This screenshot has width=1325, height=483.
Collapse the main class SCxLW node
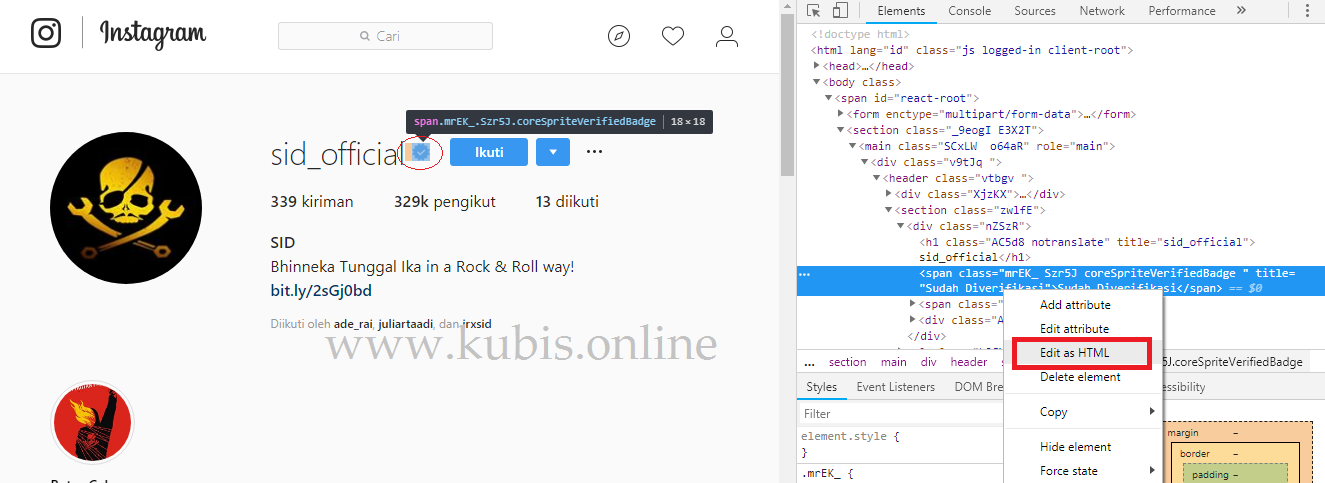pyautogui.click(x=853, y=146)
